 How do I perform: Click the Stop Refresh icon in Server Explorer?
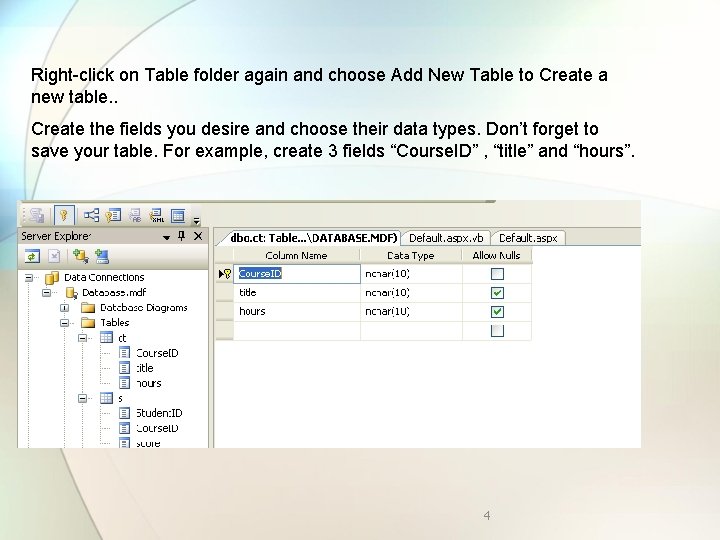[x=54, y=256]
